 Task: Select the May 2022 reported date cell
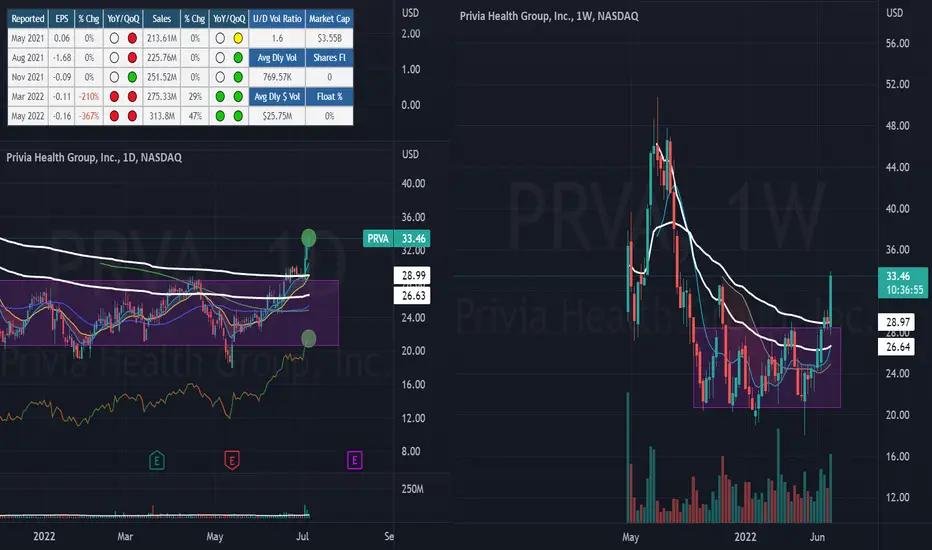coord(28,116)
